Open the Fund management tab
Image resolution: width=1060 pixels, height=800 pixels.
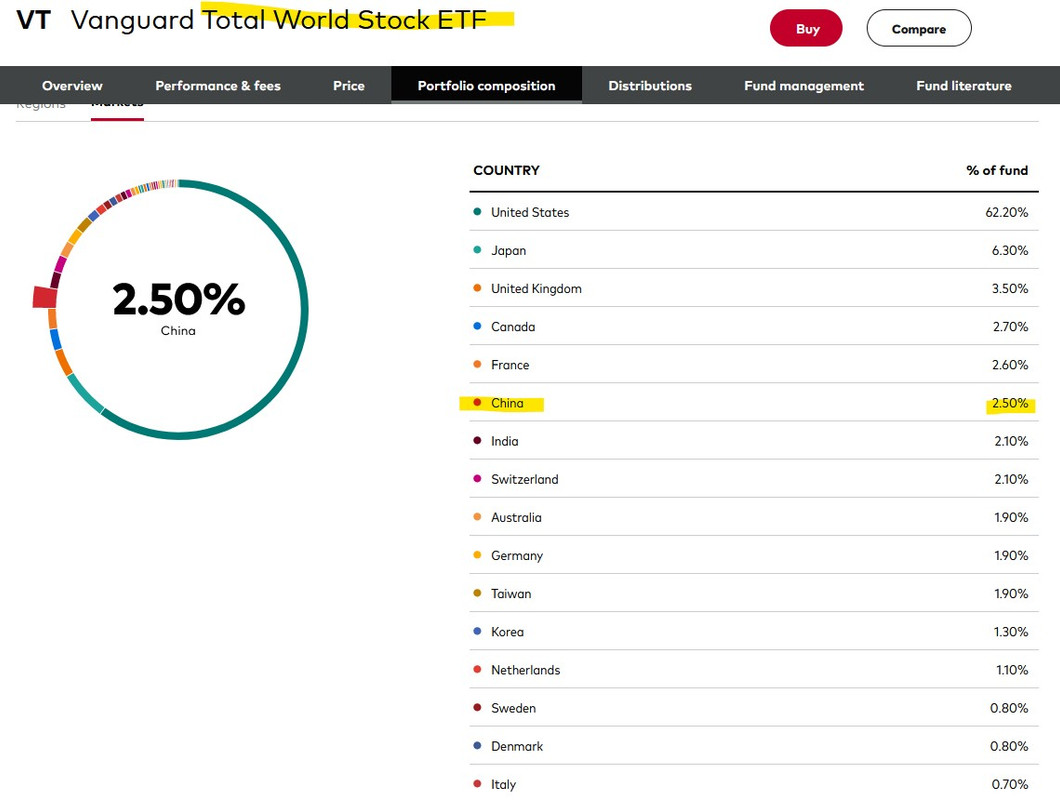(804, 85)
